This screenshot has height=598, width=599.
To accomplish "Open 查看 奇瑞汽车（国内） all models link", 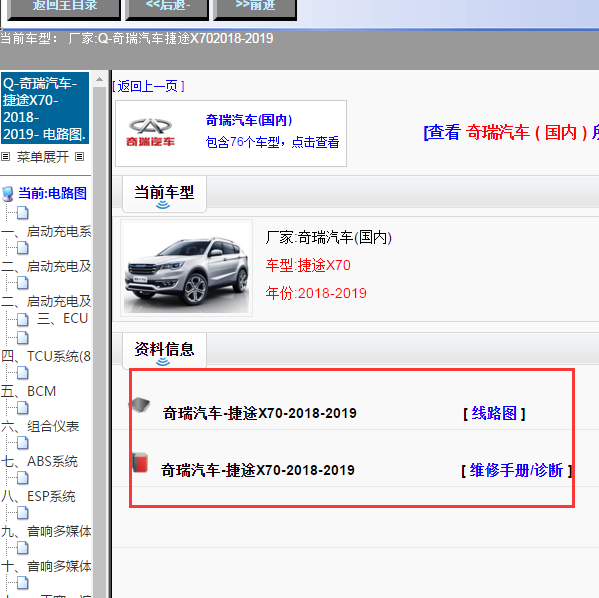I will point(511,133).
